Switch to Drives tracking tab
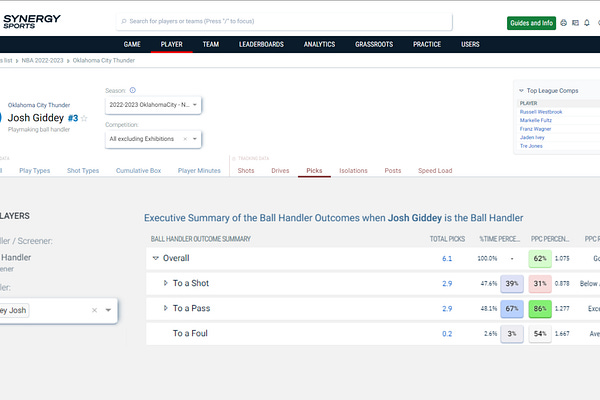Image resolution: width=600 pixels, height=400 pixels. (280, 171)
